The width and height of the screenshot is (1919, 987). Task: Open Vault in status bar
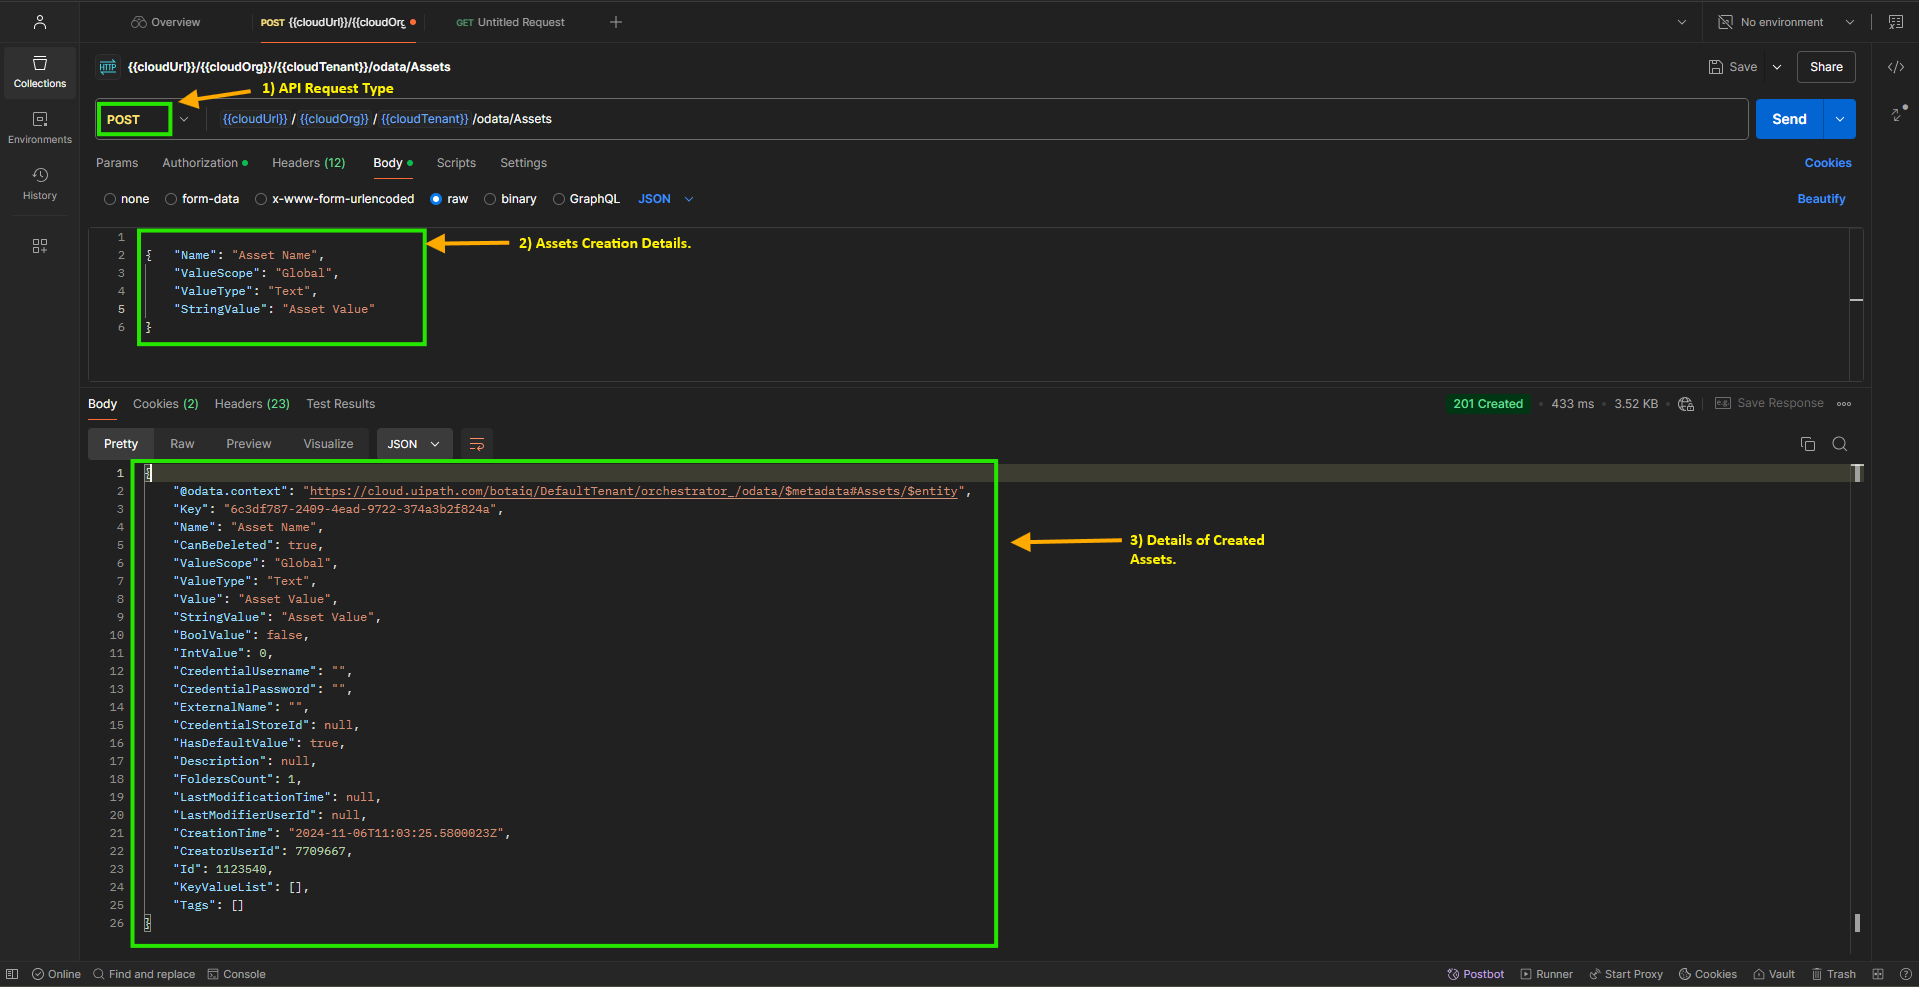click(1774, 974)
